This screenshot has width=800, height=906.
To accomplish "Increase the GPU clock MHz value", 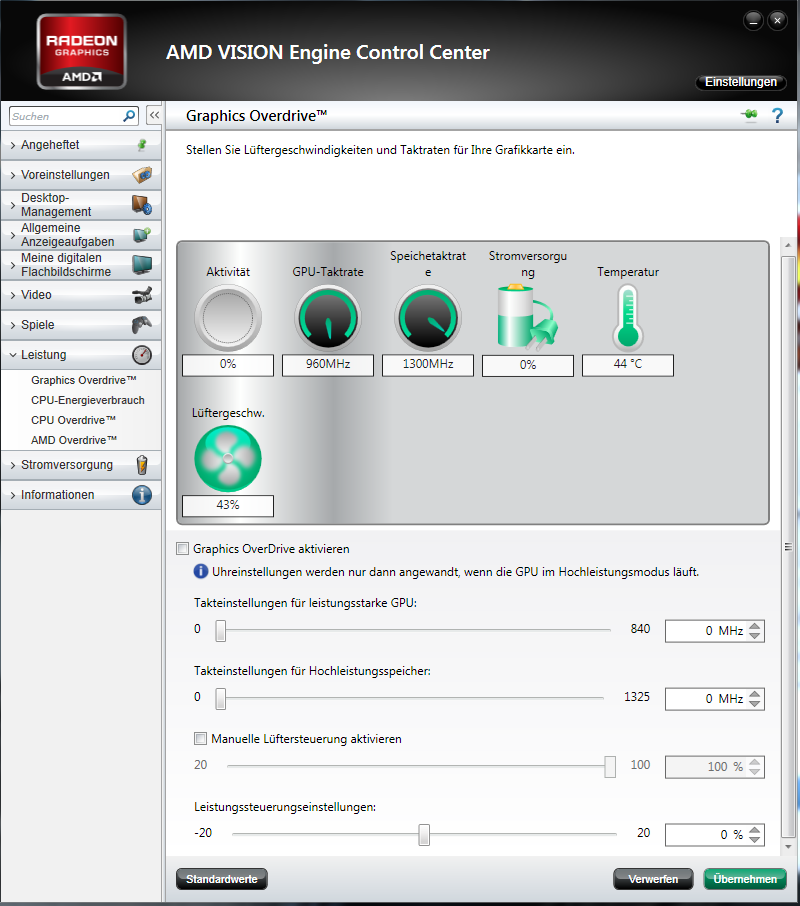I will tap(754, 626).
